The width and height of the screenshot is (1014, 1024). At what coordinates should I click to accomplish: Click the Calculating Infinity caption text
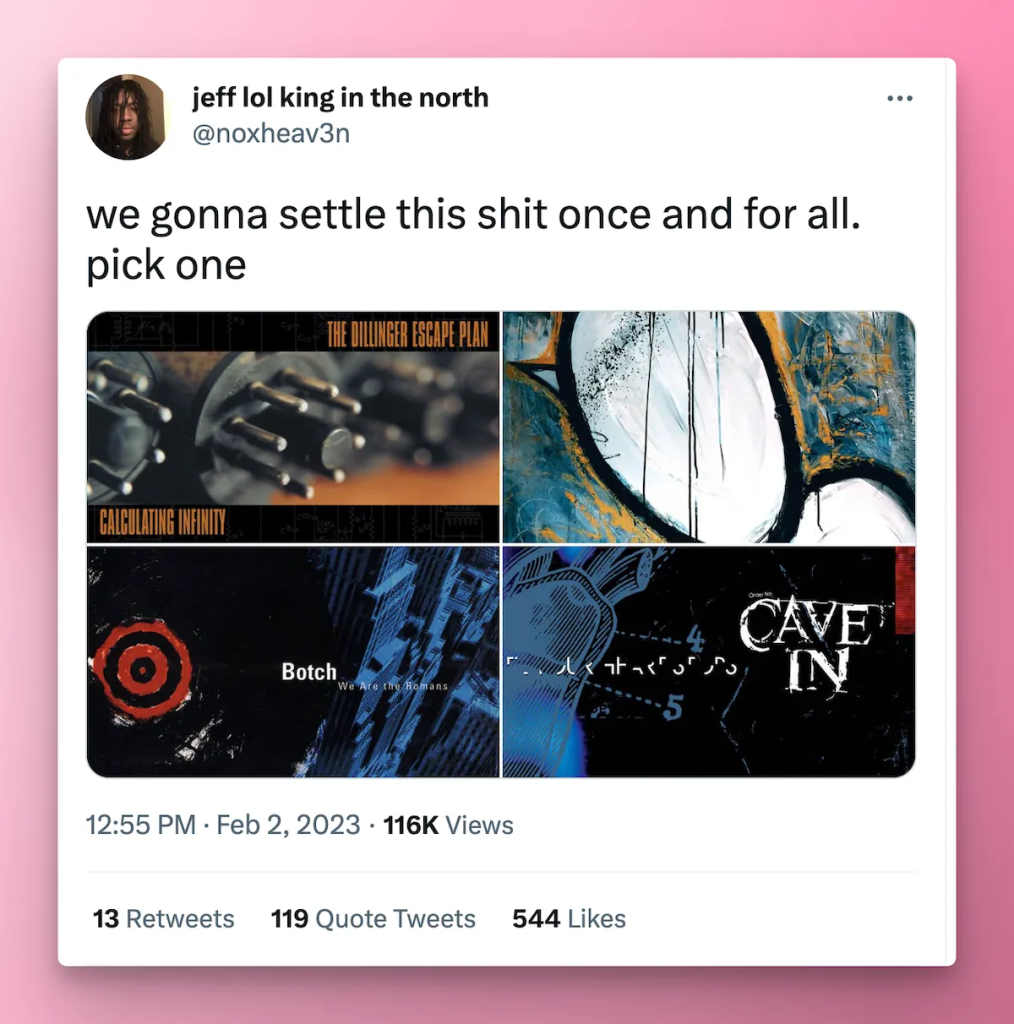[x=163, y=522]
